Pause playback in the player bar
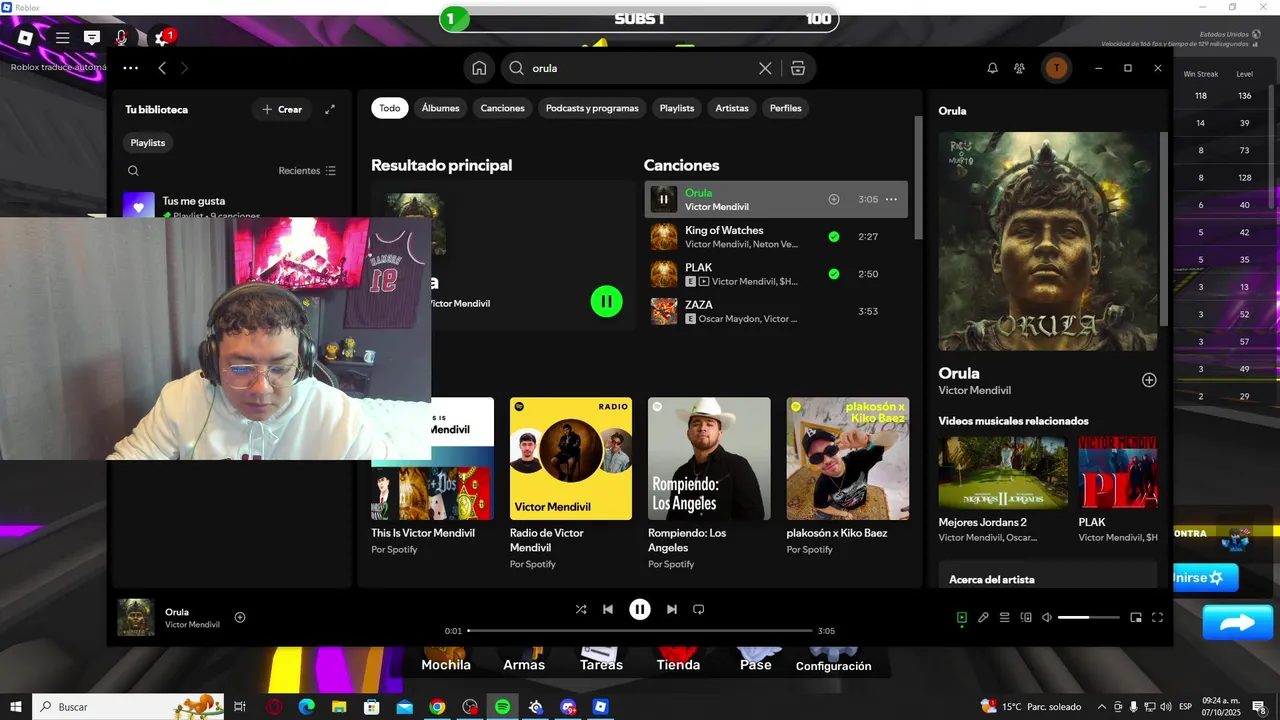Viewport: 1280px width, 720px height. click(x=640, y=609)
